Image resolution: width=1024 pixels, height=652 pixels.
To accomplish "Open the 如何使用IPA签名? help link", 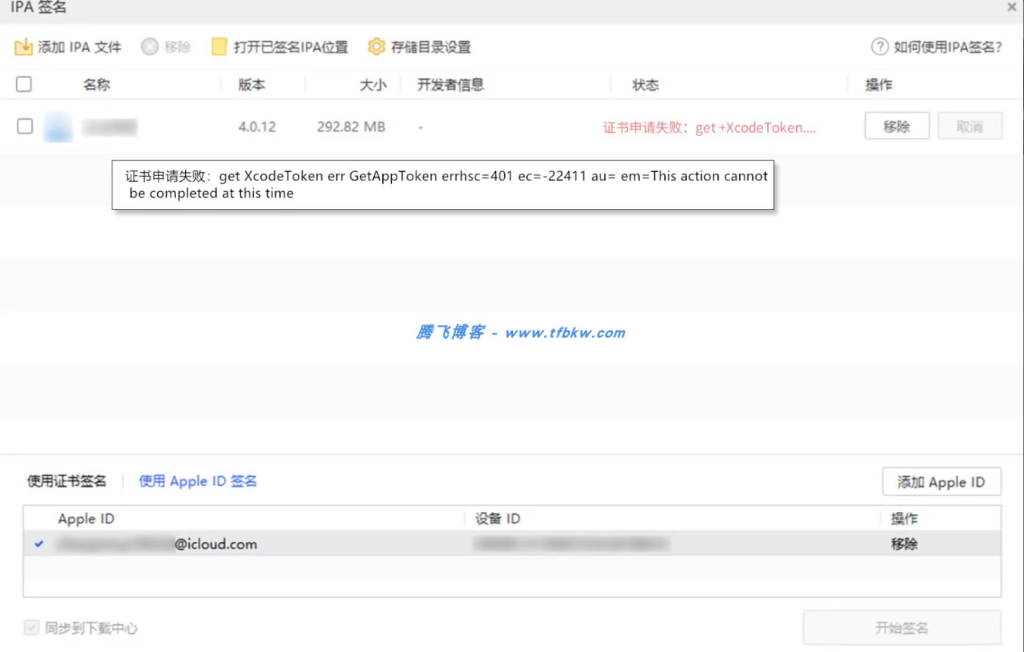I will pos(947,46).
